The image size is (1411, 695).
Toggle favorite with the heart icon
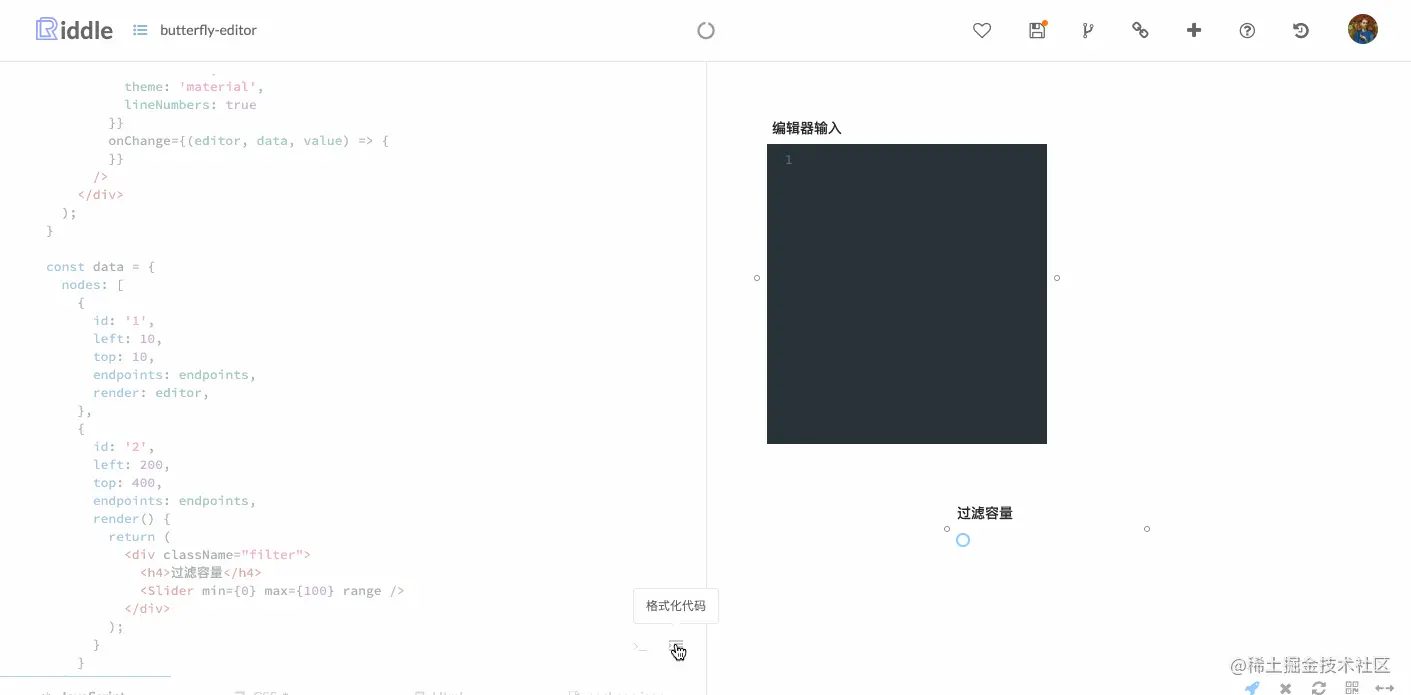pos(981,30)
